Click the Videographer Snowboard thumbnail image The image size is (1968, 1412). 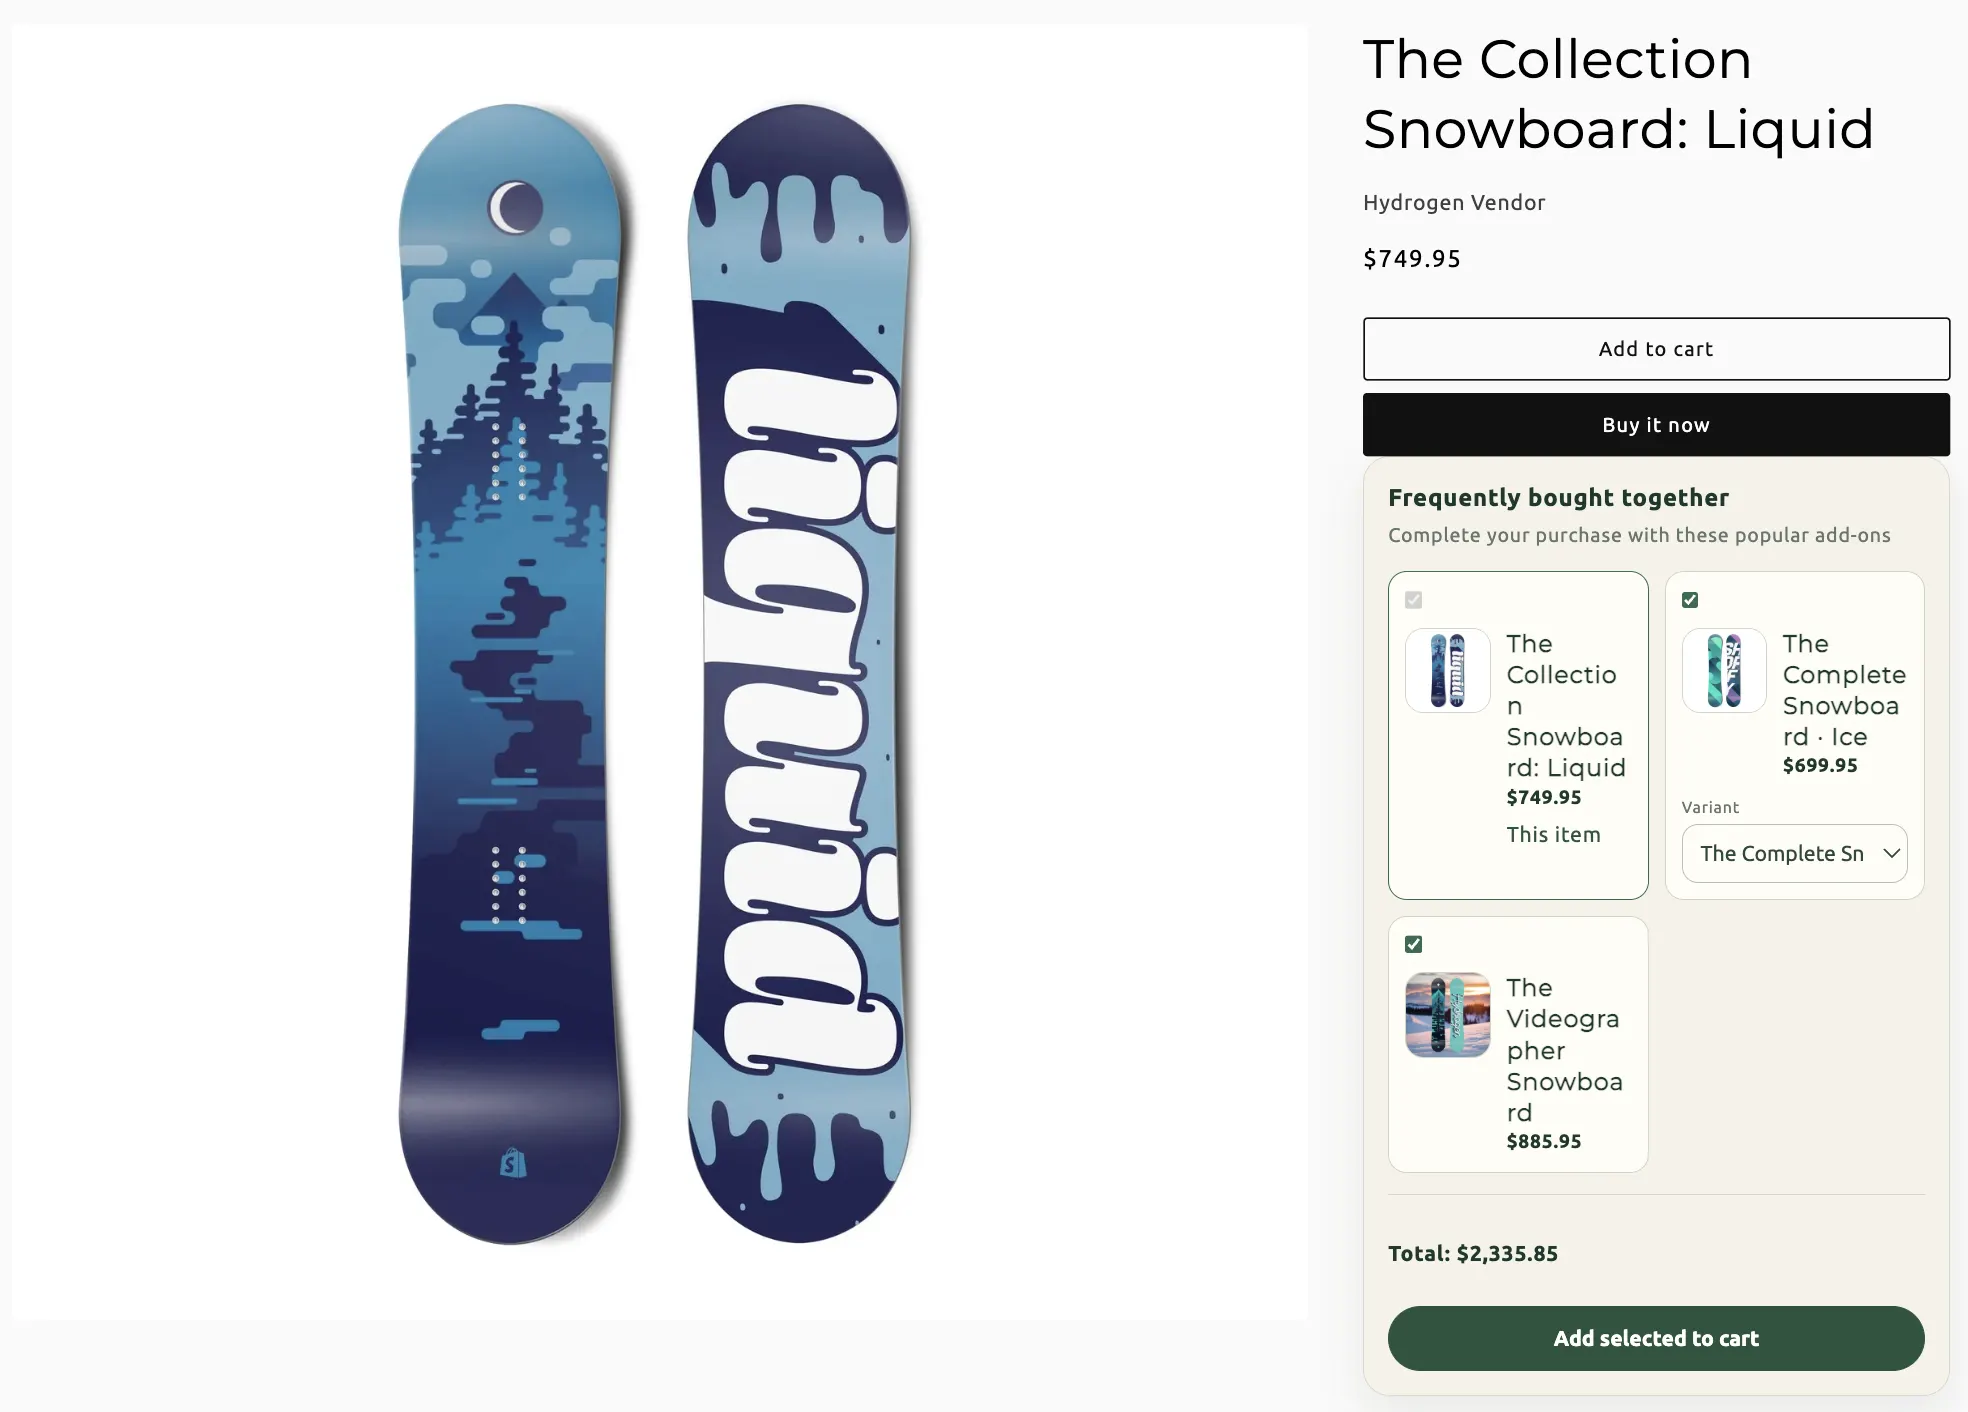pyautogui.click(x=1447, y=1015)
